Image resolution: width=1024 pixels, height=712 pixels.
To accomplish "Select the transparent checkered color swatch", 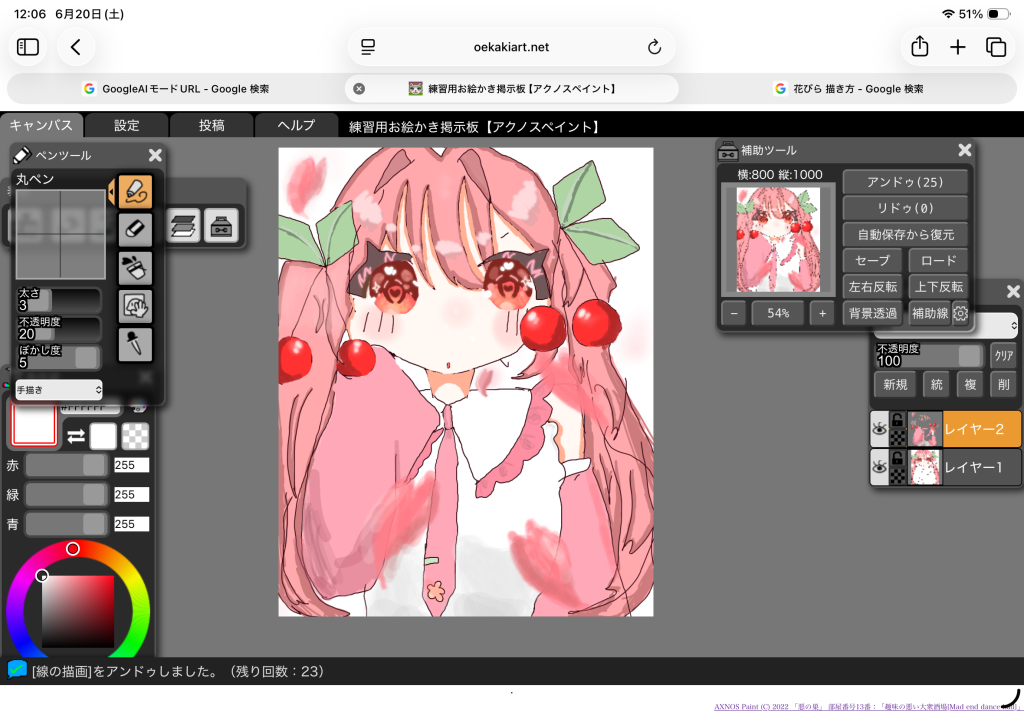I will (135, 436).
